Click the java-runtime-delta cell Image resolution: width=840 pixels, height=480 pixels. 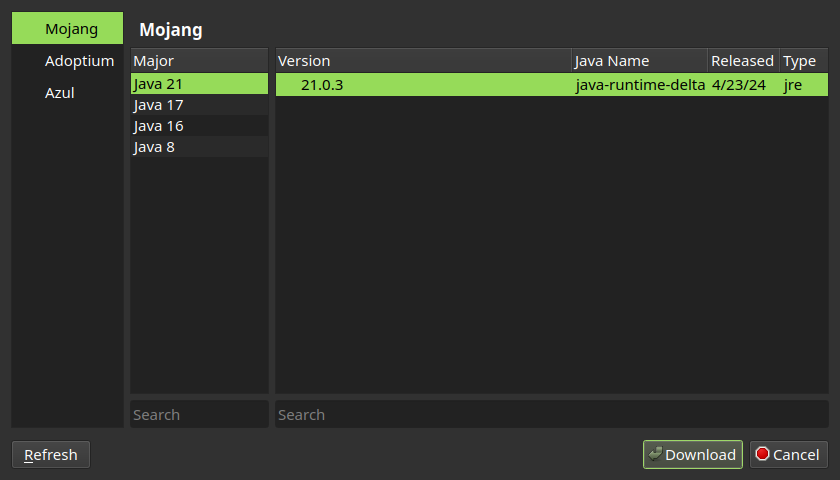[640, 85]
